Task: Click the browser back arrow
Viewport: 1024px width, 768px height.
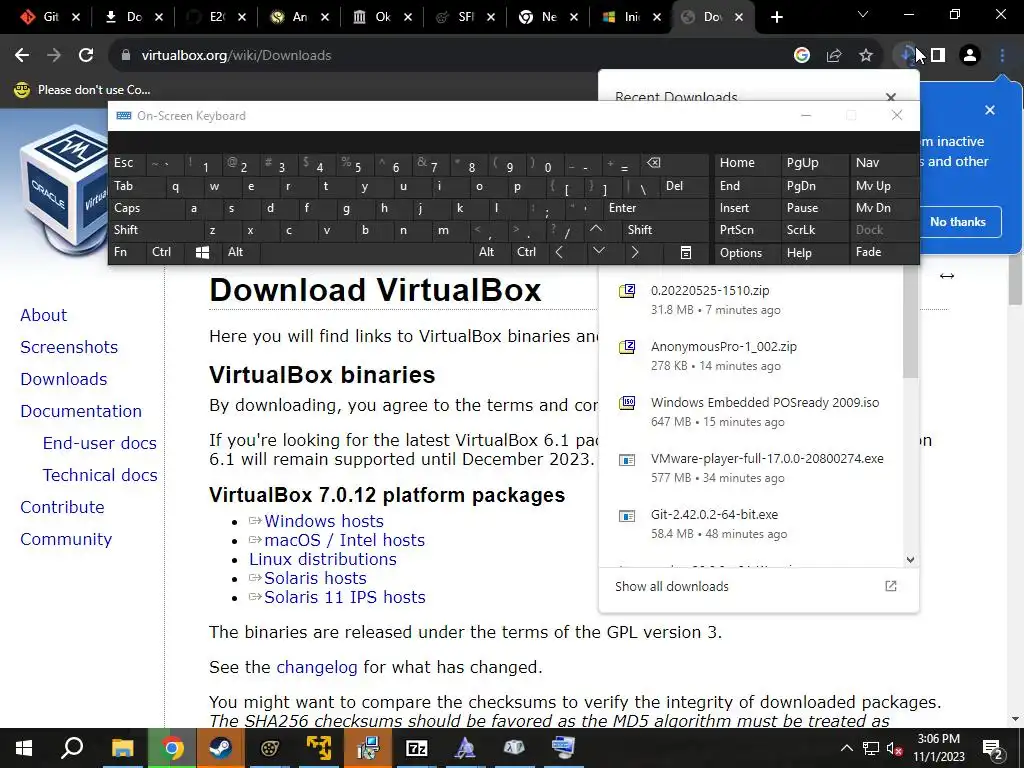Action: pyautogui.click(x=22, y=56)
